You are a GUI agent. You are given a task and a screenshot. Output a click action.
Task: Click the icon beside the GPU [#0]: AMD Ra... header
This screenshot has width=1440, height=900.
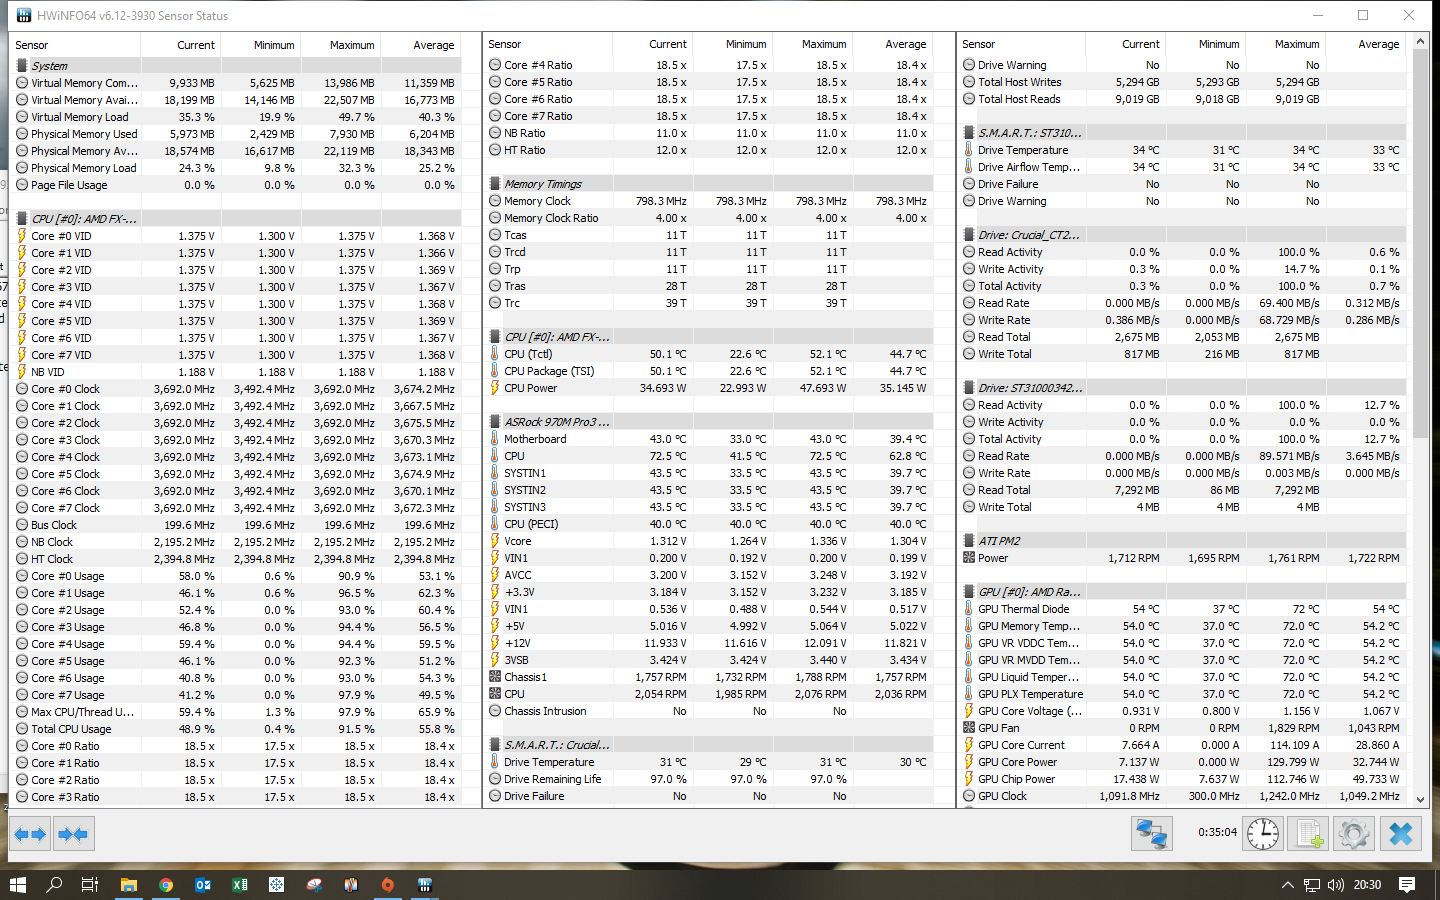click(x=968, y=592)
